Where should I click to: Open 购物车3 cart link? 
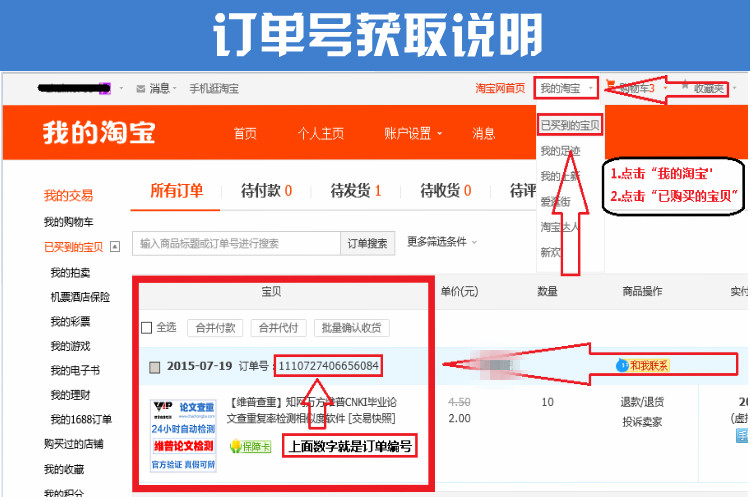point(637,88)
